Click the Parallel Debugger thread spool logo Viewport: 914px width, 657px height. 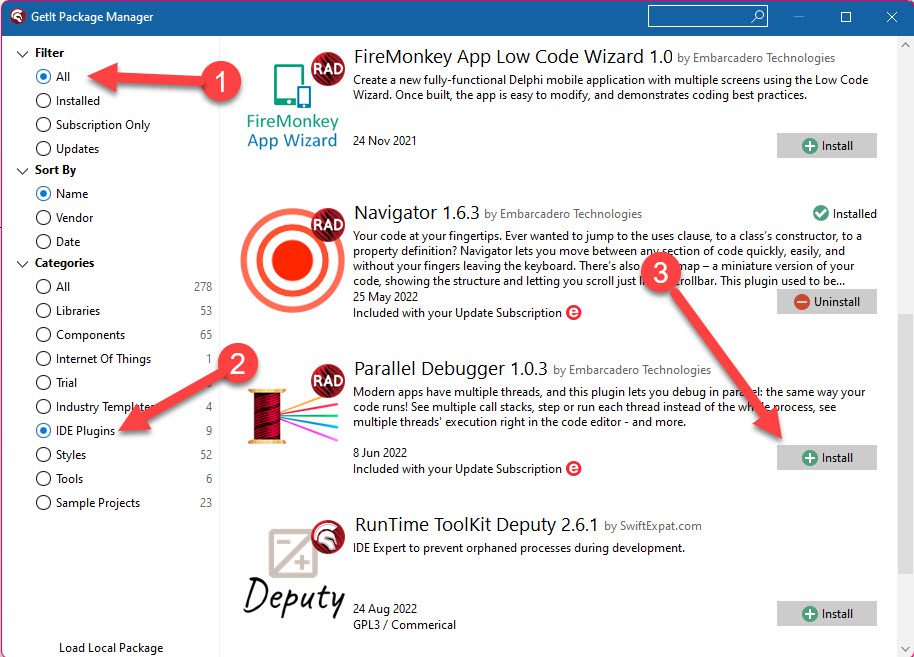pyautogui.click(x=293, y=416)
